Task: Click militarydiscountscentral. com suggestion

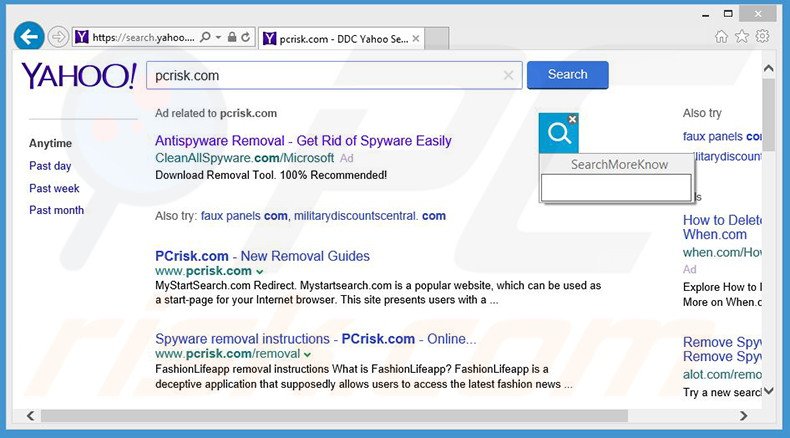Action: pyautogui.click(x=370, y=216)
